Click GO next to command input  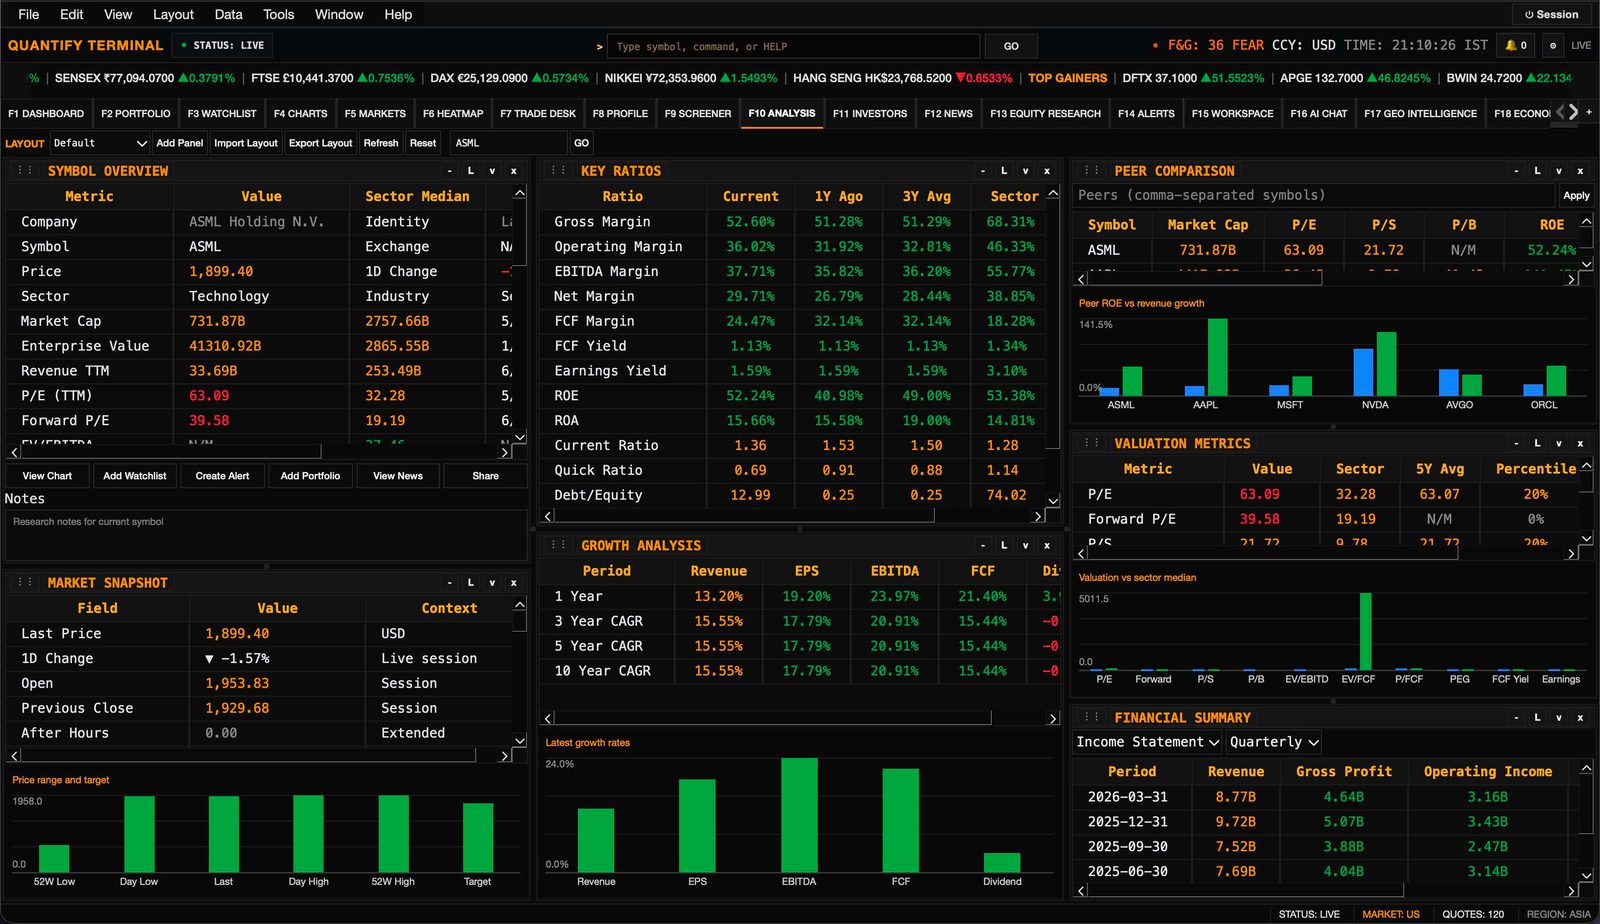[x=1011, y=46]
